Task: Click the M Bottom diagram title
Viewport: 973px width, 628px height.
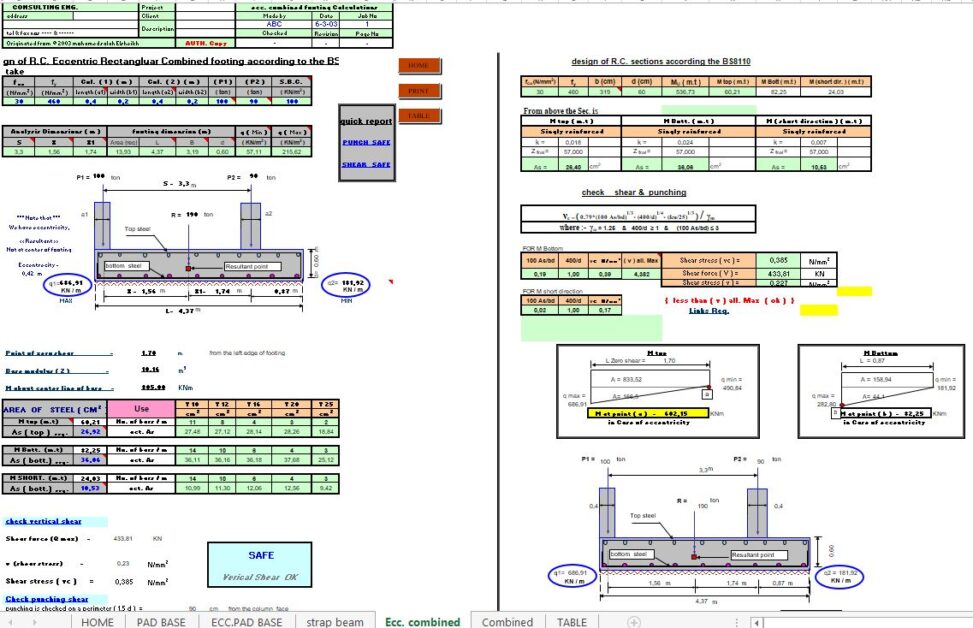Action: (x=881, y=352)
